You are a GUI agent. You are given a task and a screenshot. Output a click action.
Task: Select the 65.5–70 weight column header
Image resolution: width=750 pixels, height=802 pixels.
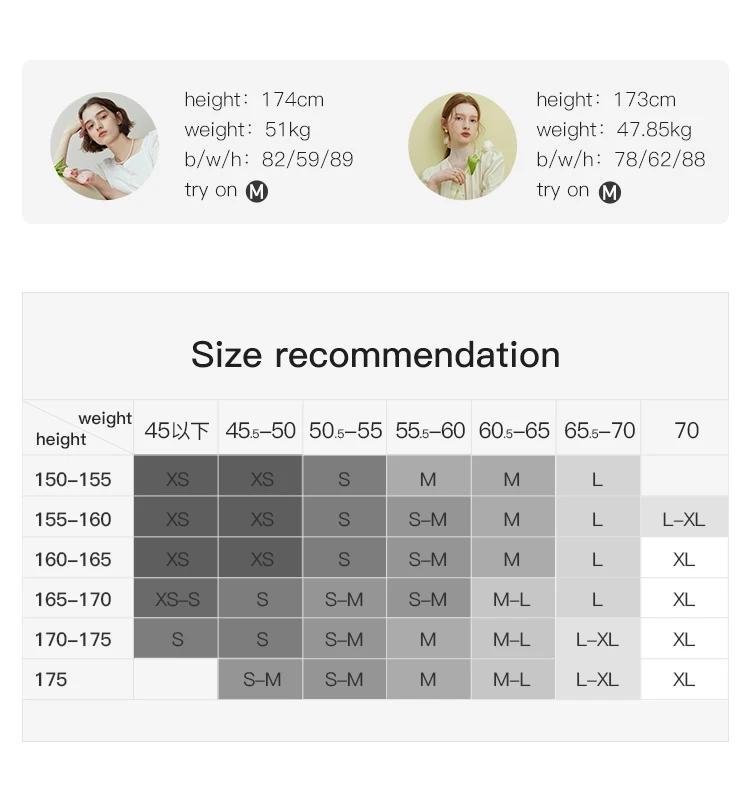coord(599,430)
